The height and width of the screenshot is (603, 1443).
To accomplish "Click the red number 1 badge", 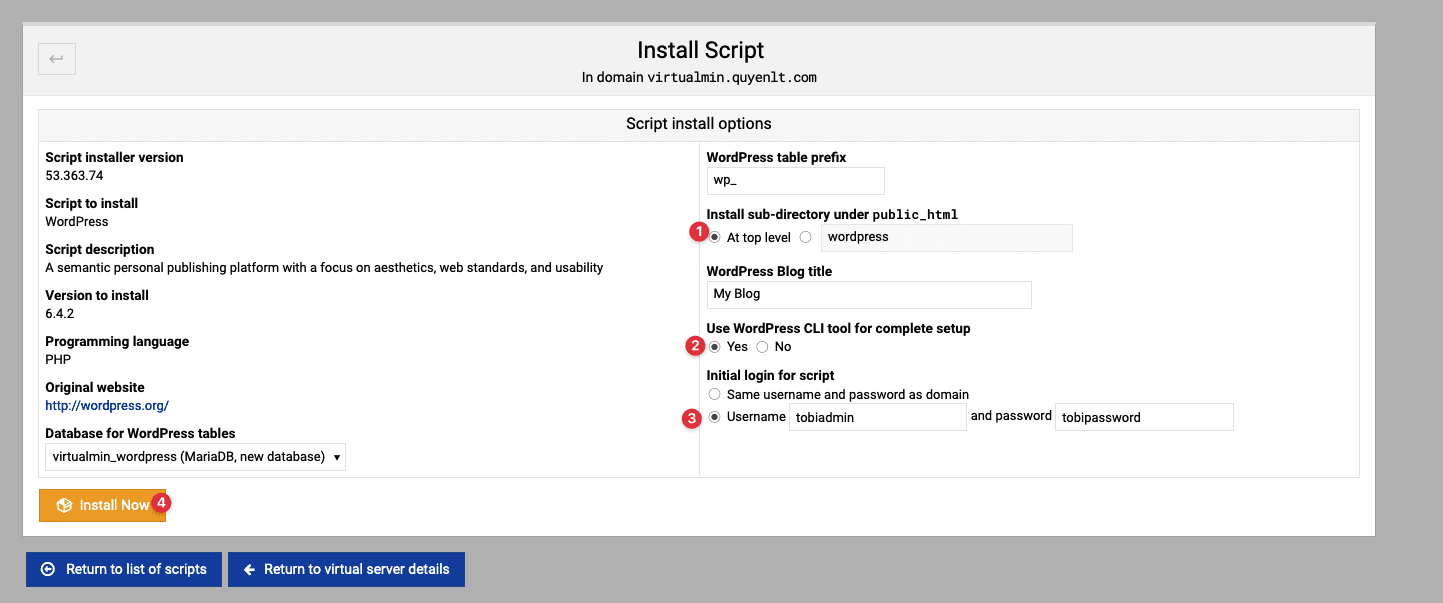I will 698,232.
